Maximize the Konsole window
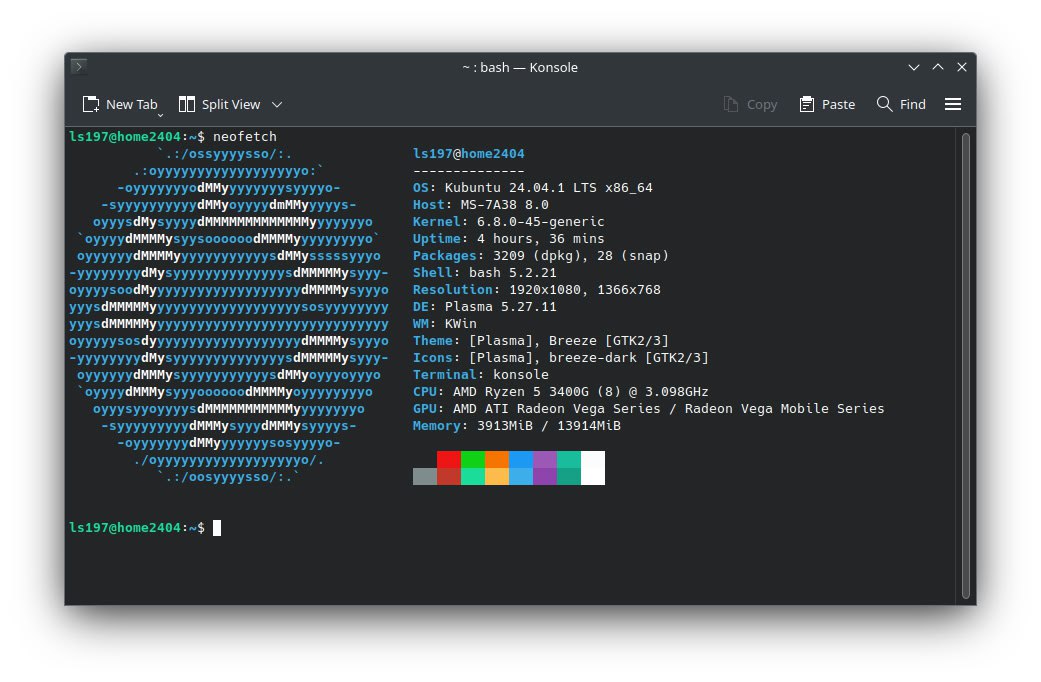The image size is (1041, 682). (x=938, y=67)
